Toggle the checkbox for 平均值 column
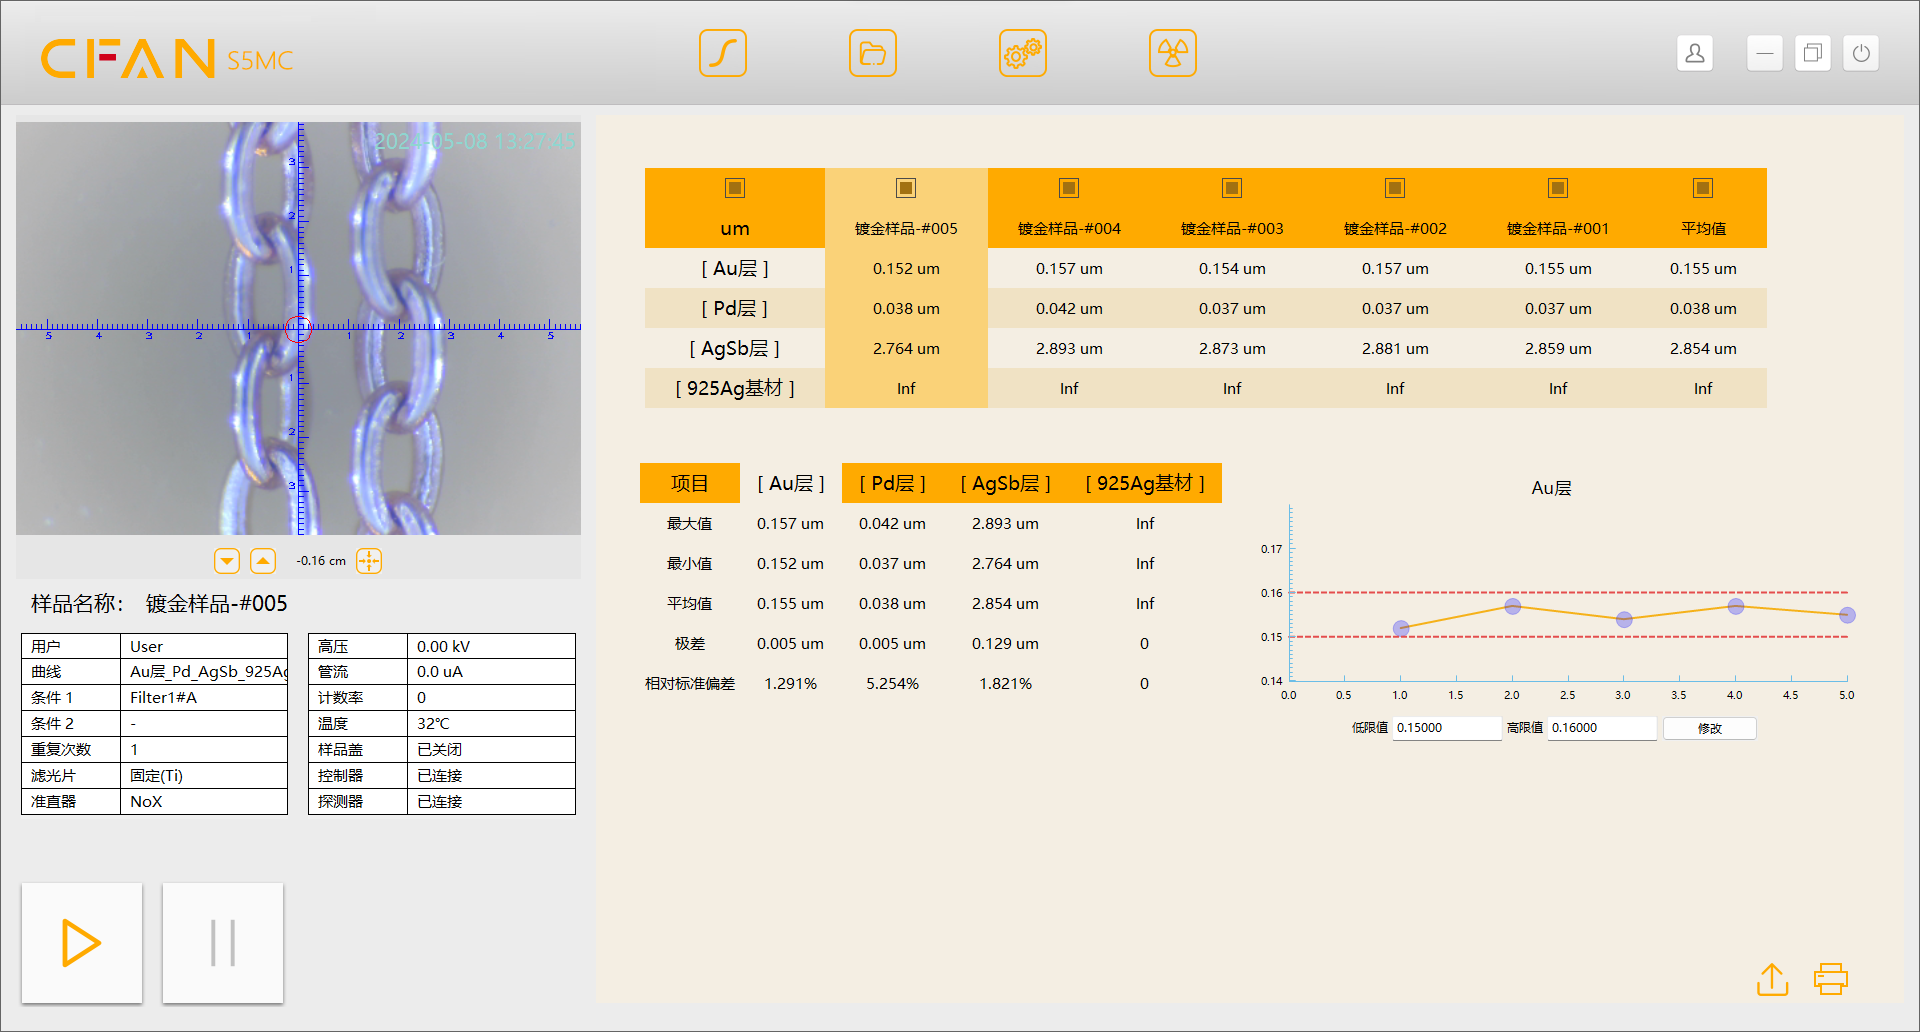The width and height of the screenshot is (1920, 1032). (1703, 188)
